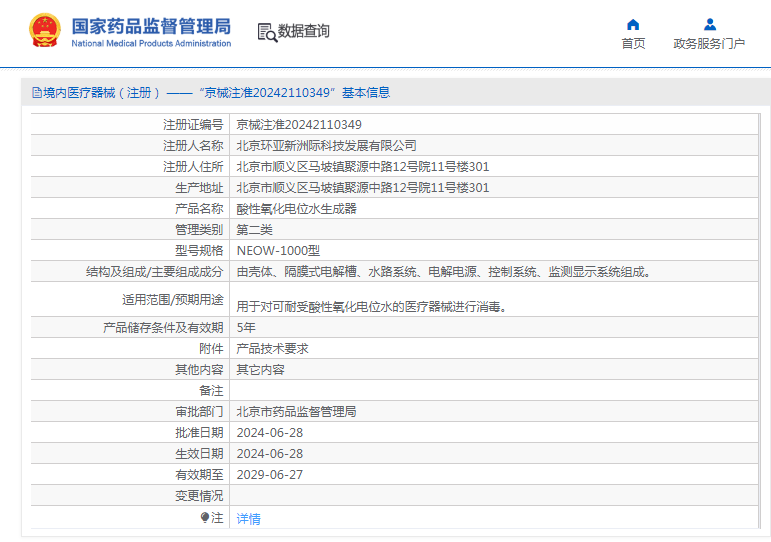Click the 注册人名称 label
Viewport: 771px width, 542px height.
193,146
